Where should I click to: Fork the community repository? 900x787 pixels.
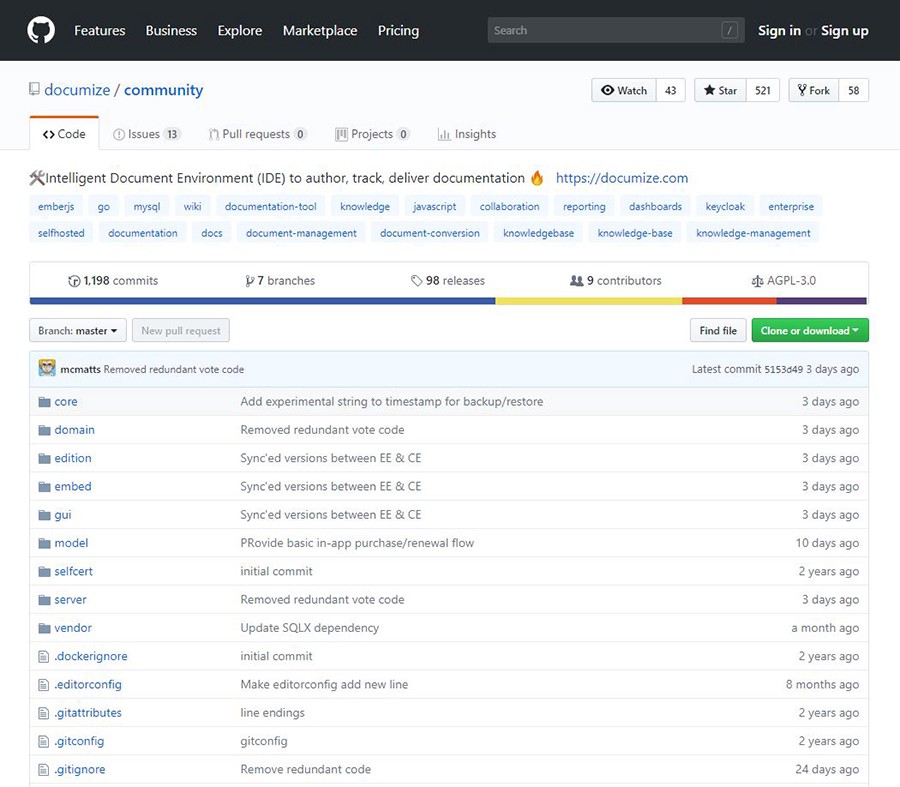813,90
